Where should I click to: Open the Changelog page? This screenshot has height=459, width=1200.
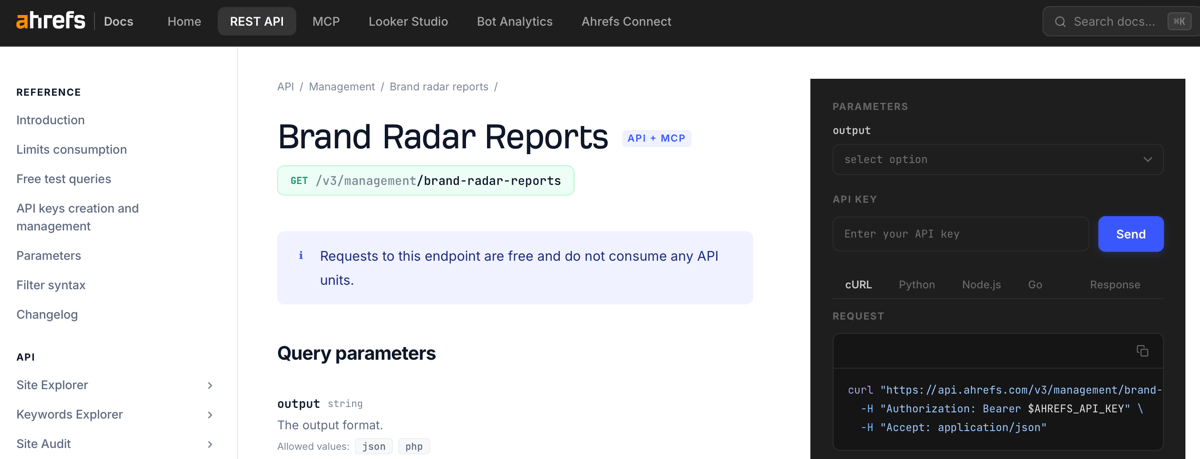click(46, 314)
